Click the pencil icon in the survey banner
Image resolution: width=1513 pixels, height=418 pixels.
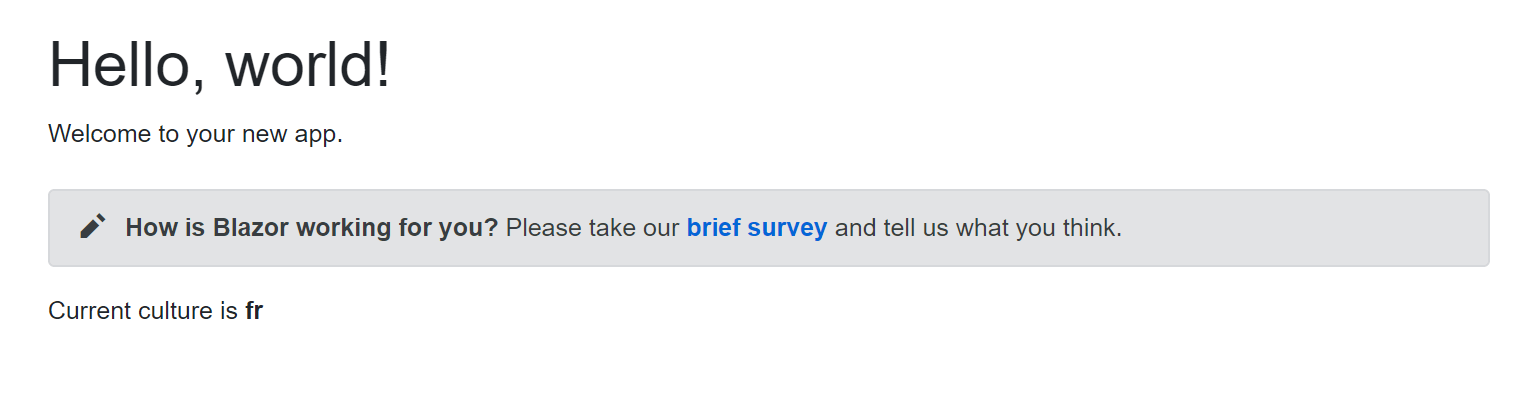(93, 227)
